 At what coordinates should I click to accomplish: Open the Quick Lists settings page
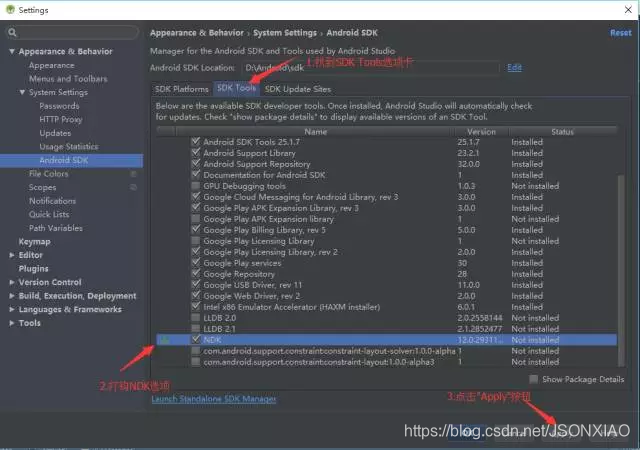49,214
